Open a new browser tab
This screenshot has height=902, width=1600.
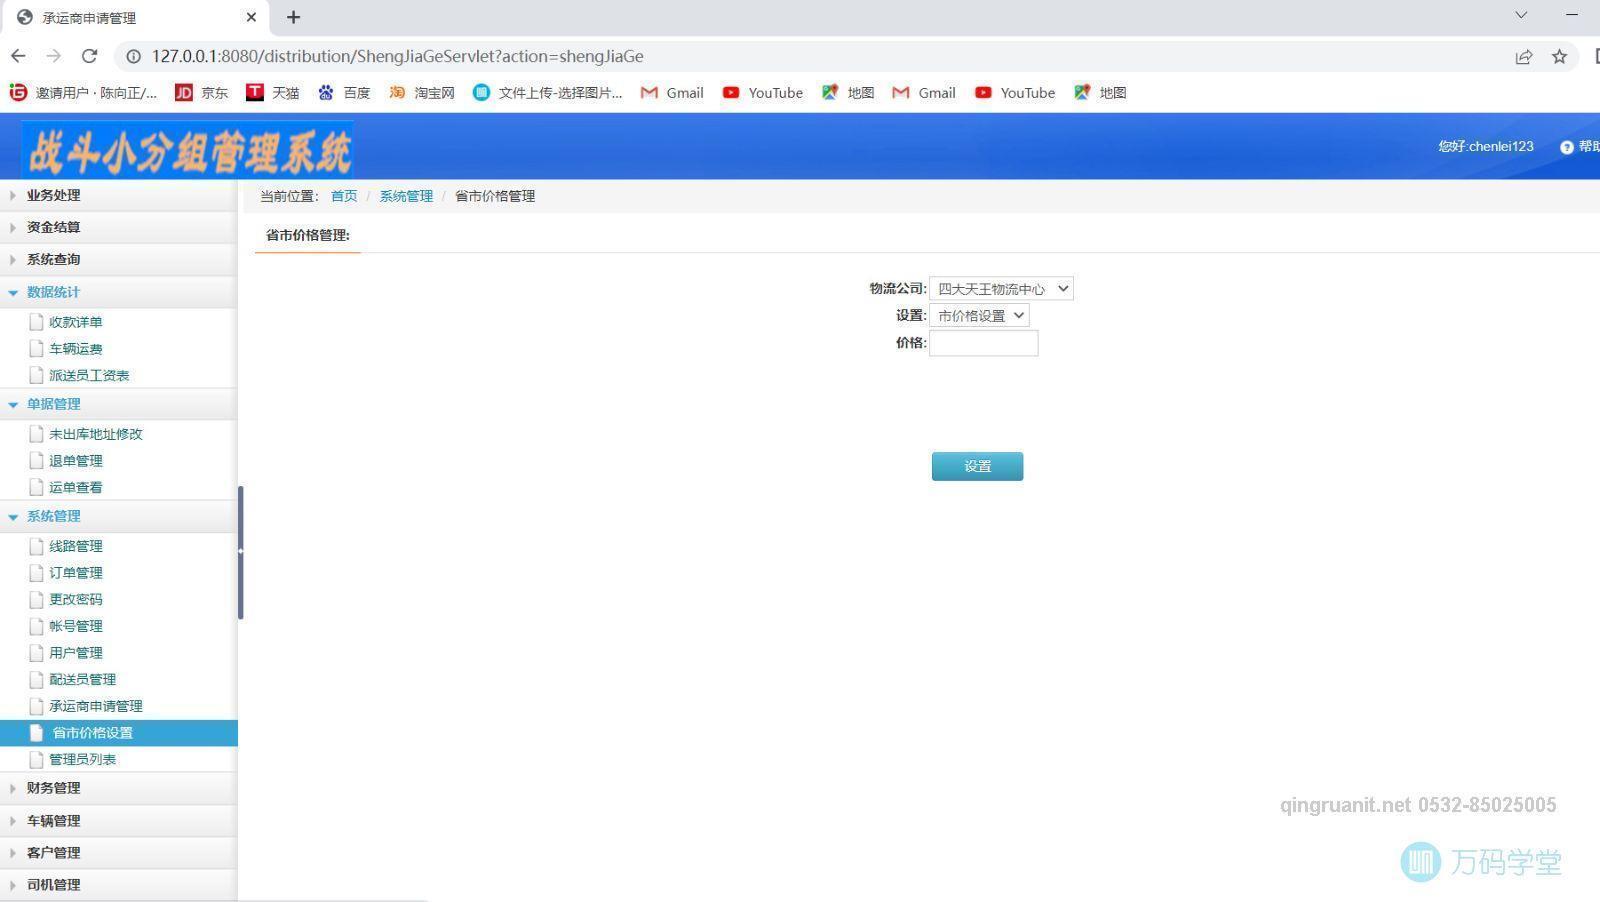(x=293, y=17)
